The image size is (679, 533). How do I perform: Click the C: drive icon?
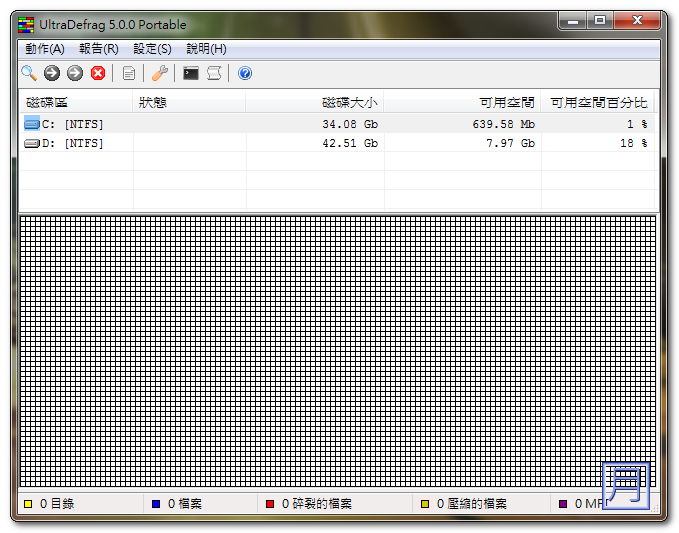point(32,124)
